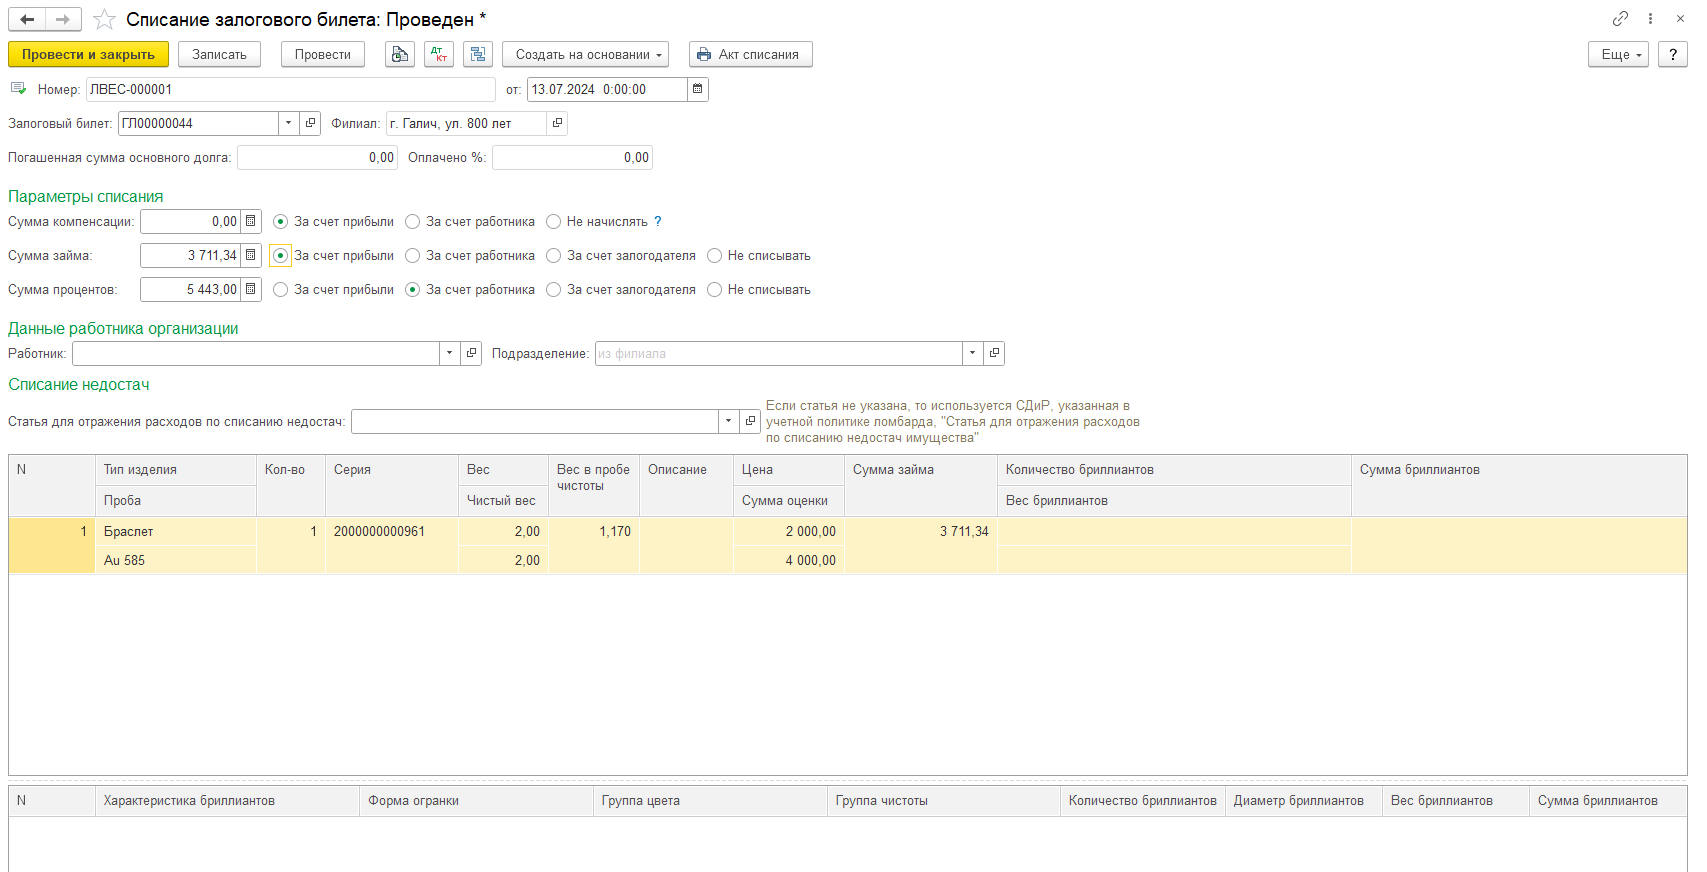Expand the Работник dropdown
Screen dimensions: 1707x872
pyautogui.click(x=449, y=353)
